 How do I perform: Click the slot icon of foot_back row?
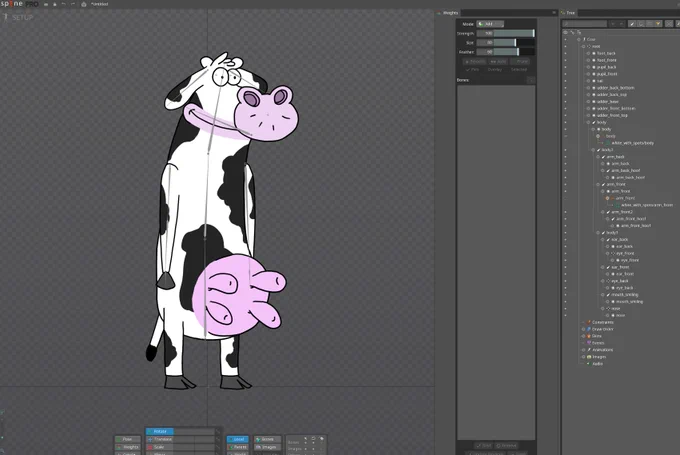click(x=594, y=53)
